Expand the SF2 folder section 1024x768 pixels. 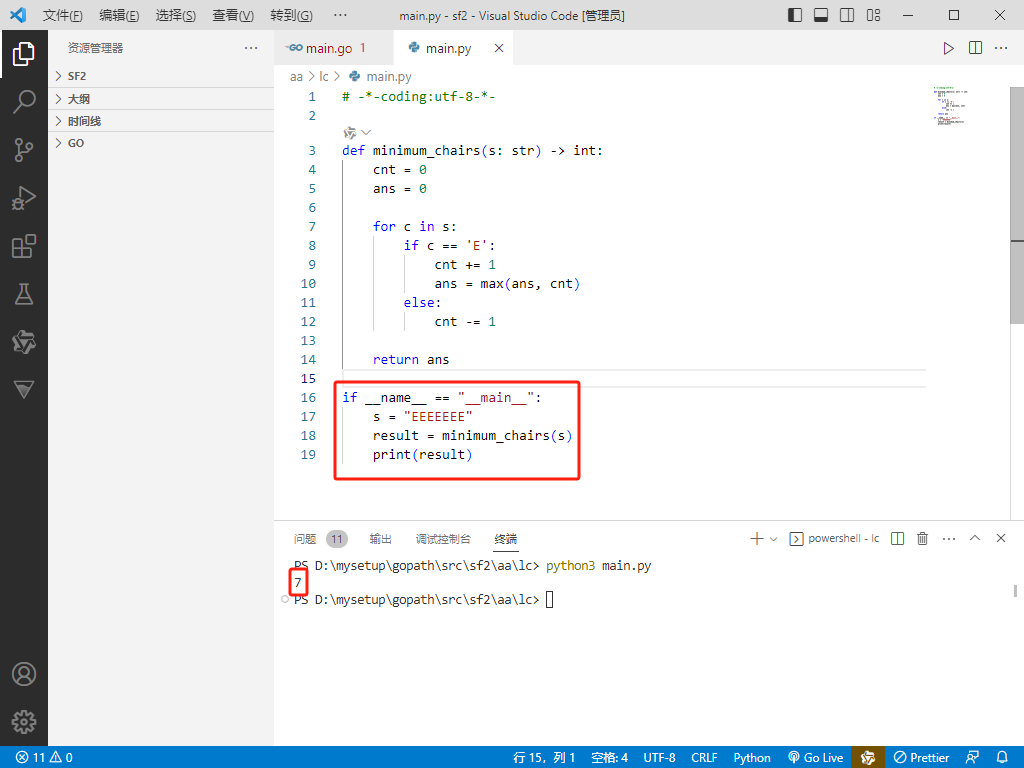161,76
